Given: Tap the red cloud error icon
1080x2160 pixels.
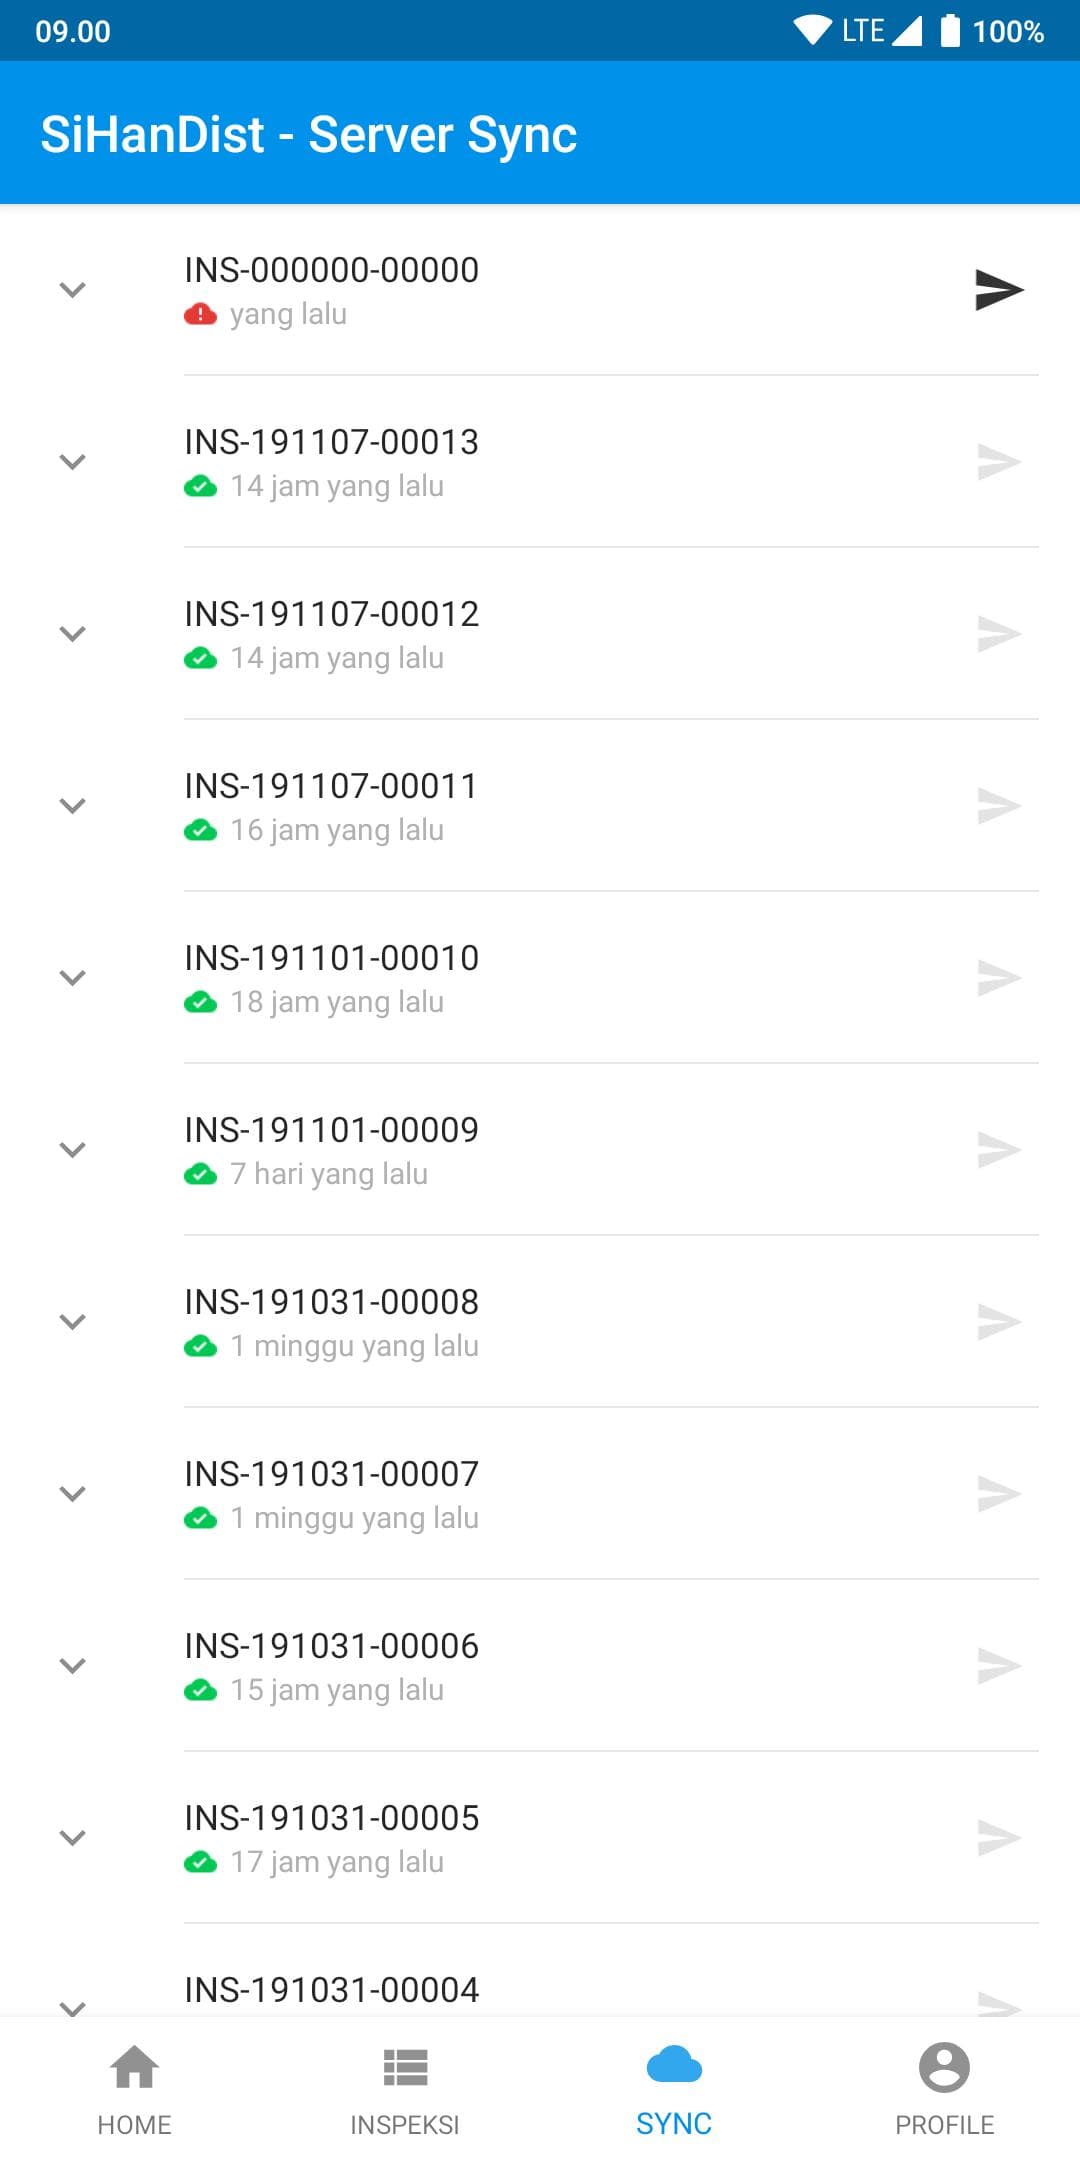Looking at the screenshot, I should pyautogui.click(x=200, y=315).
